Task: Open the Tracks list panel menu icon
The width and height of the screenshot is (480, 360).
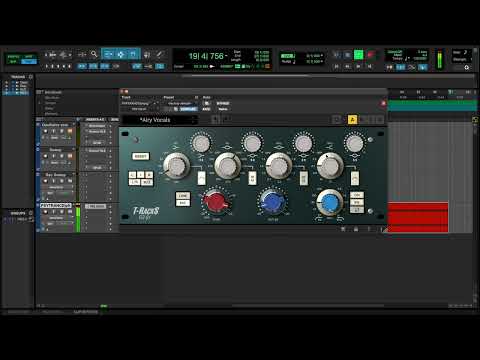Action: [31, 77]
